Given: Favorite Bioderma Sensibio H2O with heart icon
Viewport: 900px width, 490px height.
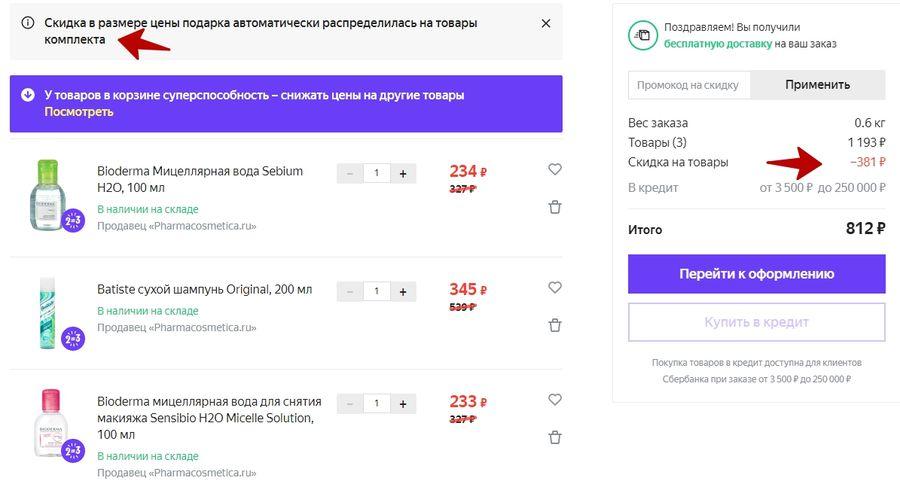Looking at the screenshot, I should [554, 399].
